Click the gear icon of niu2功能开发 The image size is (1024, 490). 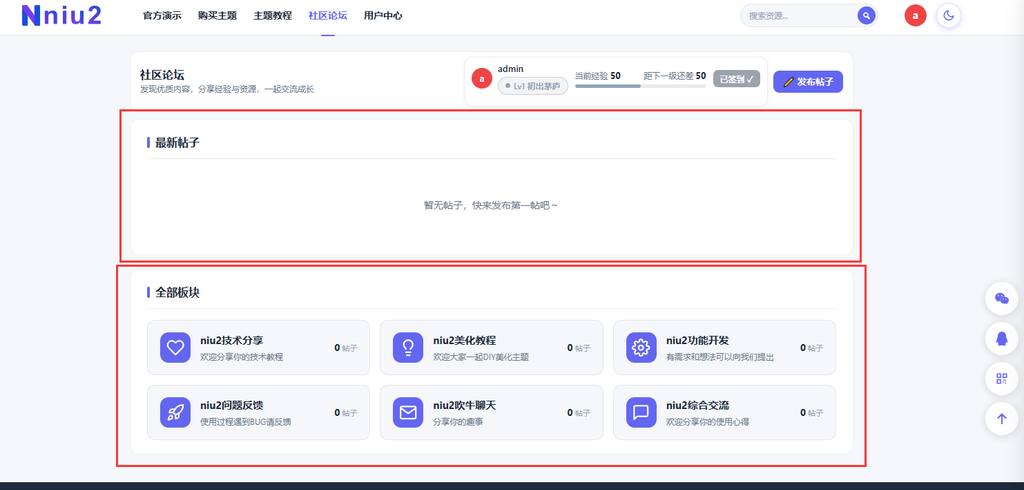(x=641, y=348)
